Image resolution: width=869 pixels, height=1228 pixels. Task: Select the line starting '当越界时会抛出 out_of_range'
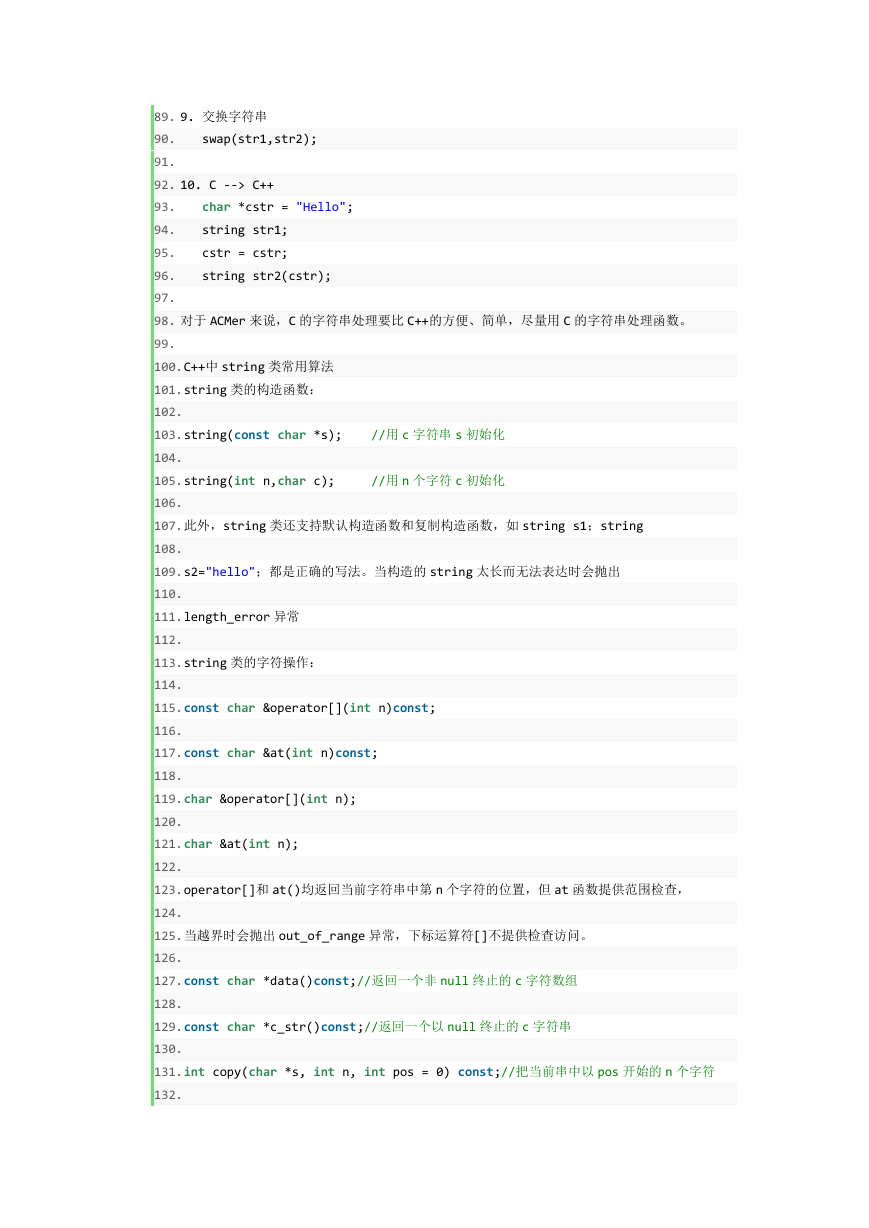[386, 936]
